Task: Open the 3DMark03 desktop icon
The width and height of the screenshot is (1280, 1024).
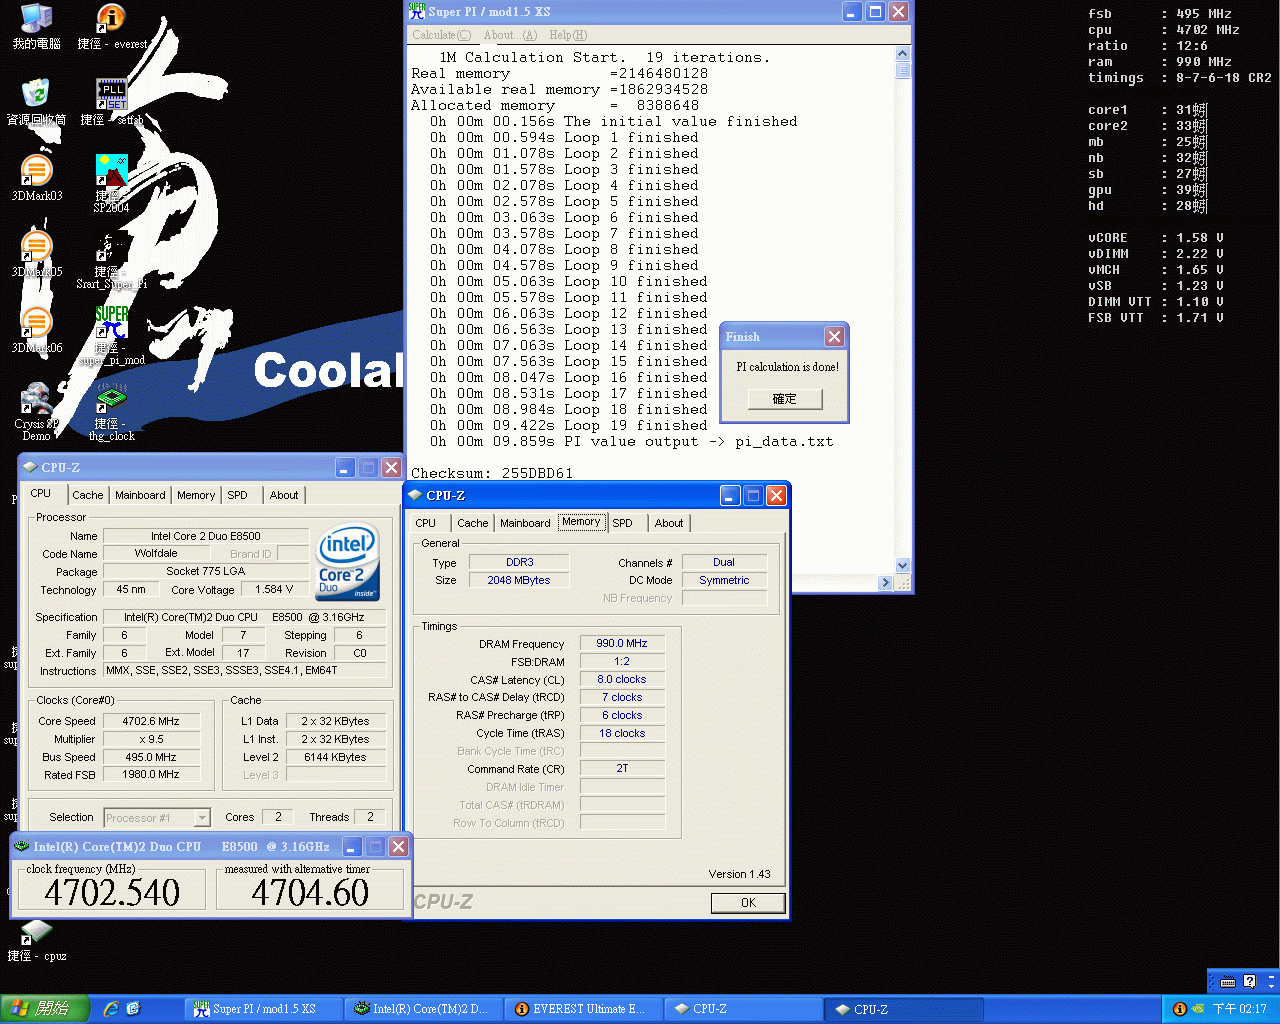Action: (36, 170)
